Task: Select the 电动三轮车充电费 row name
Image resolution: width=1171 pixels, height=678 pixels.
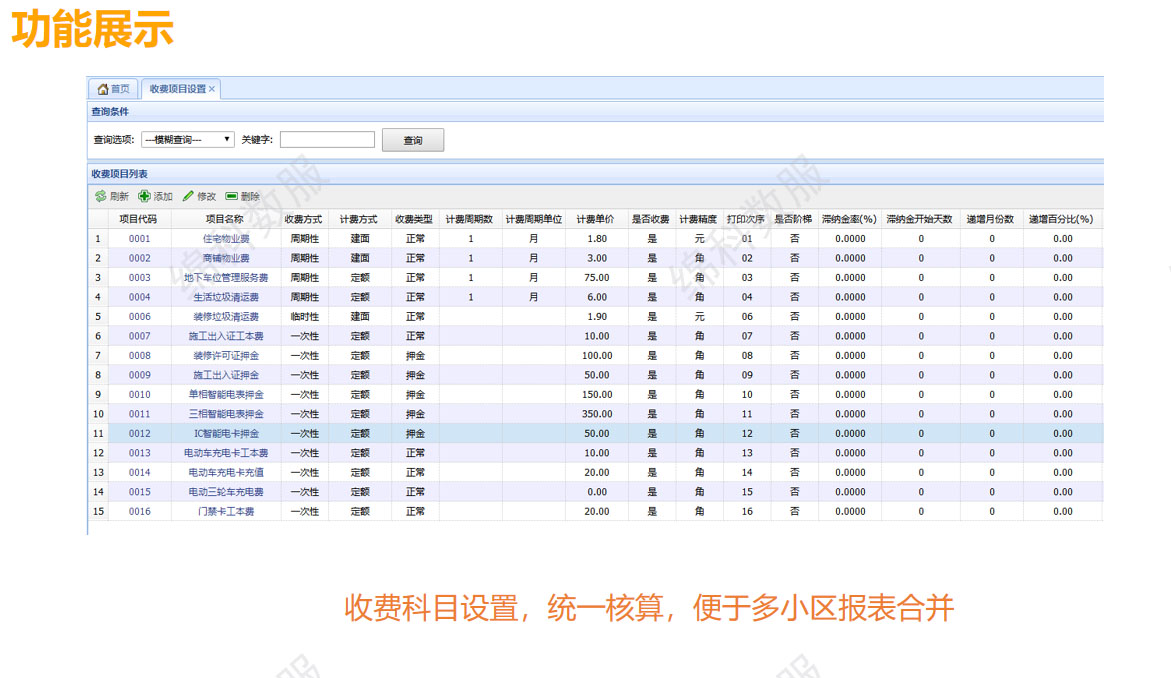Action: click(x=226, y=491)
